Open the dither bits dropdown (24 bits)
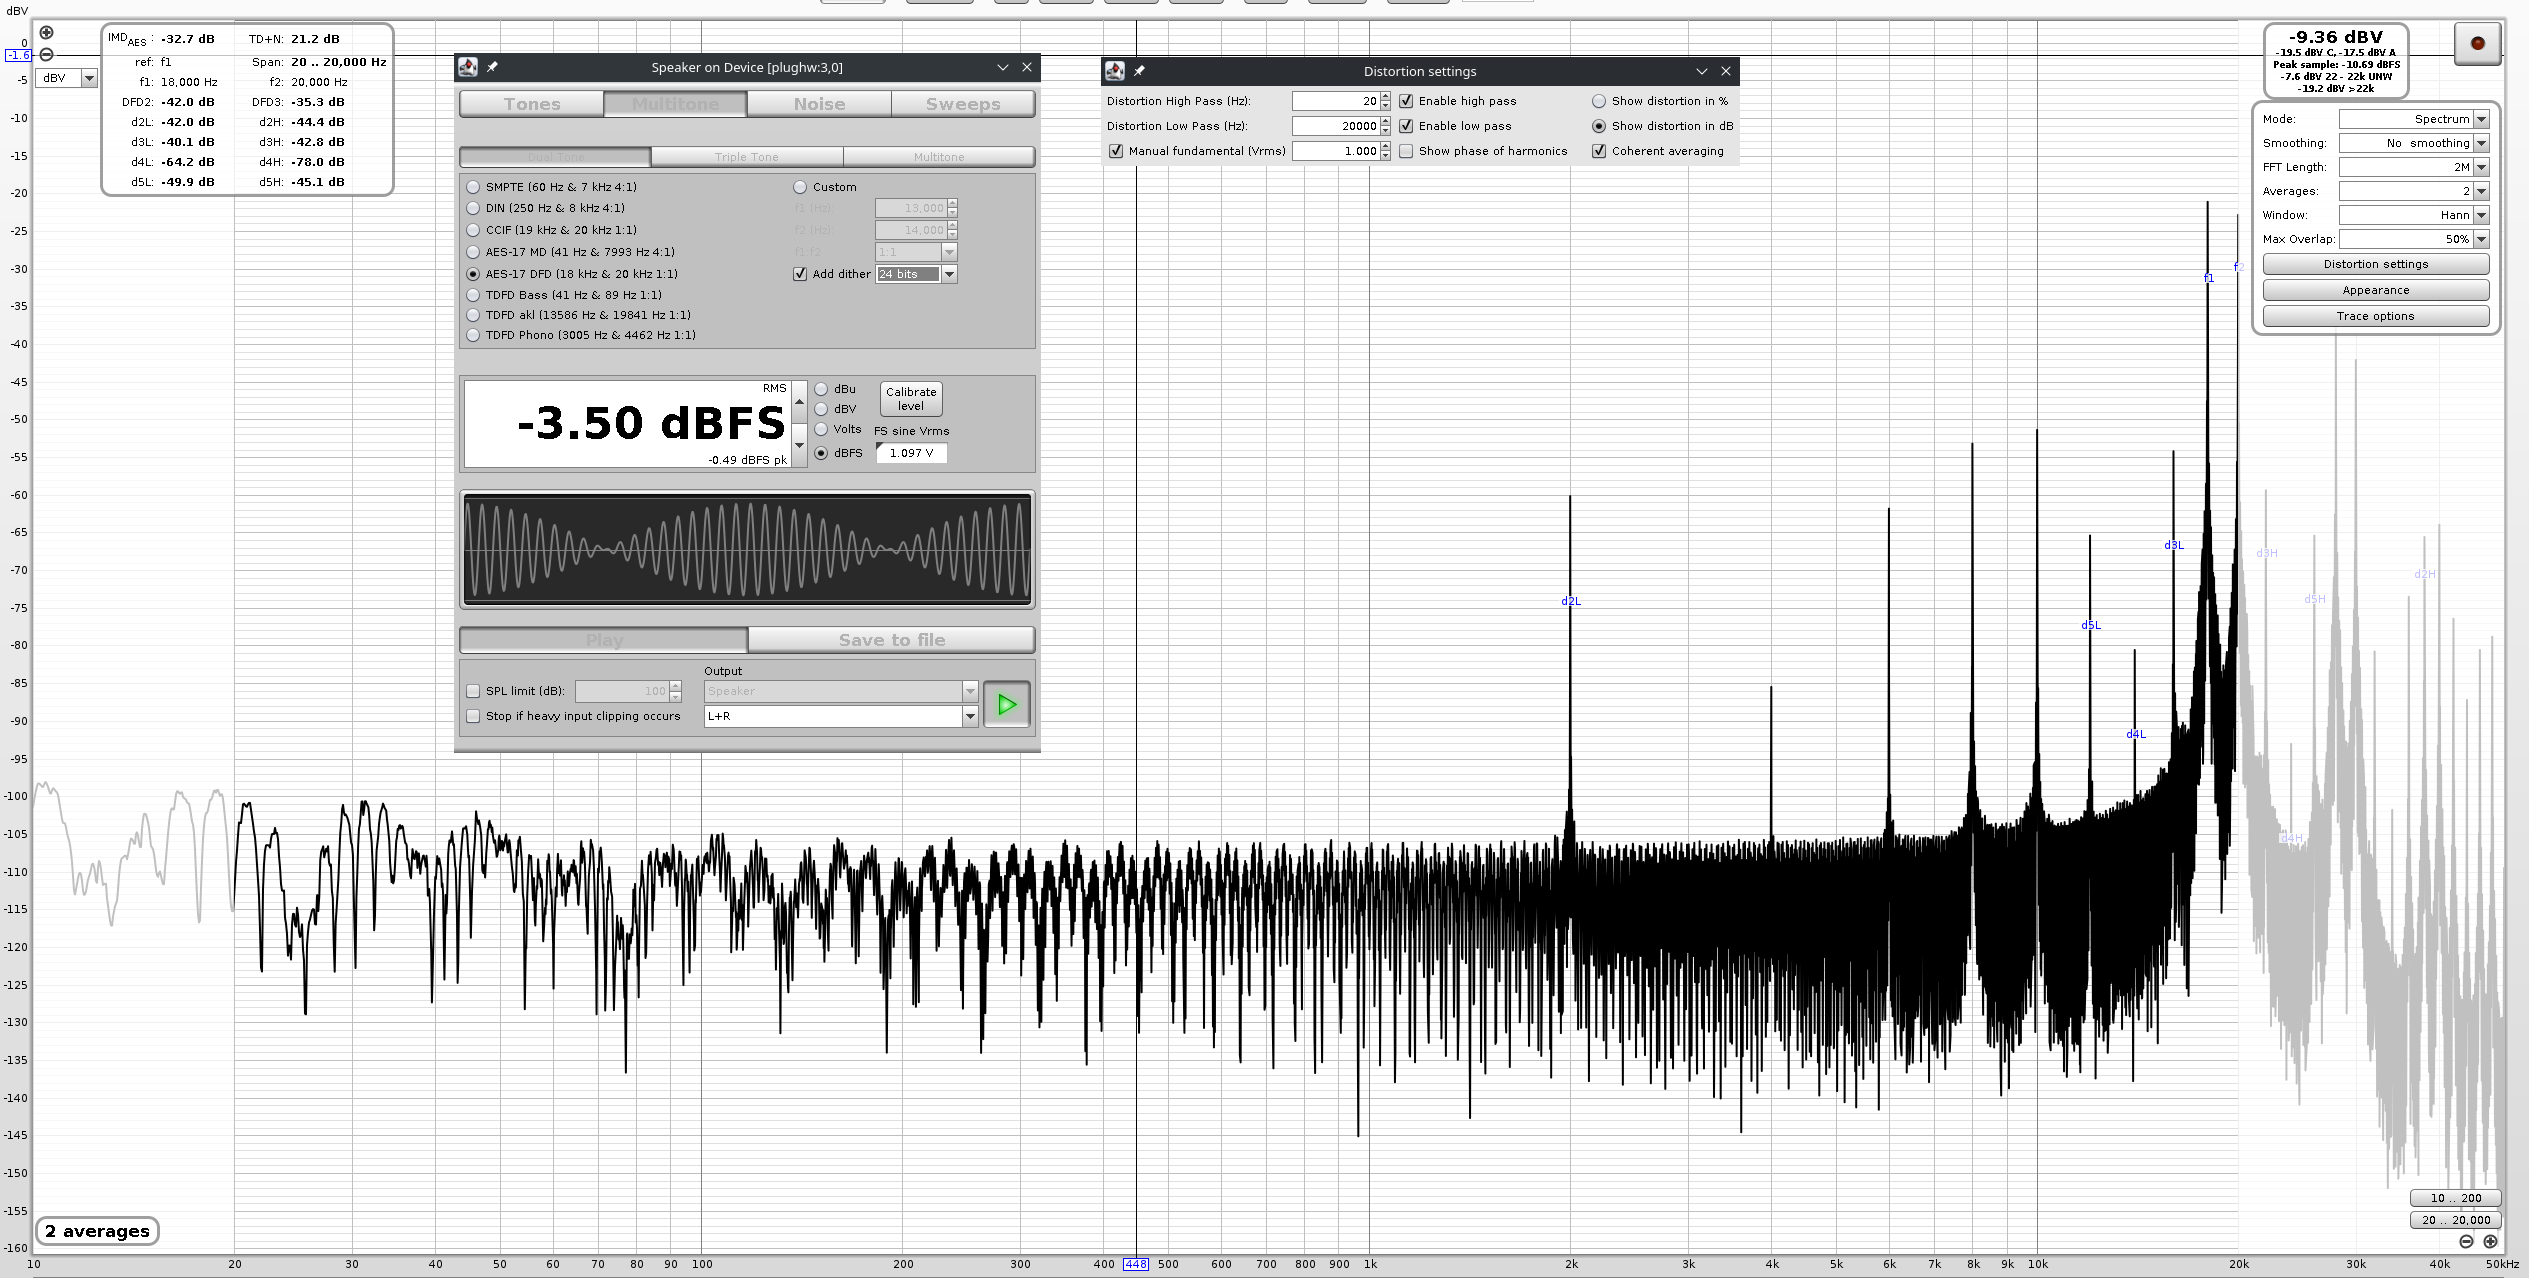2529x1278 pixels. [x=949, y=274]
